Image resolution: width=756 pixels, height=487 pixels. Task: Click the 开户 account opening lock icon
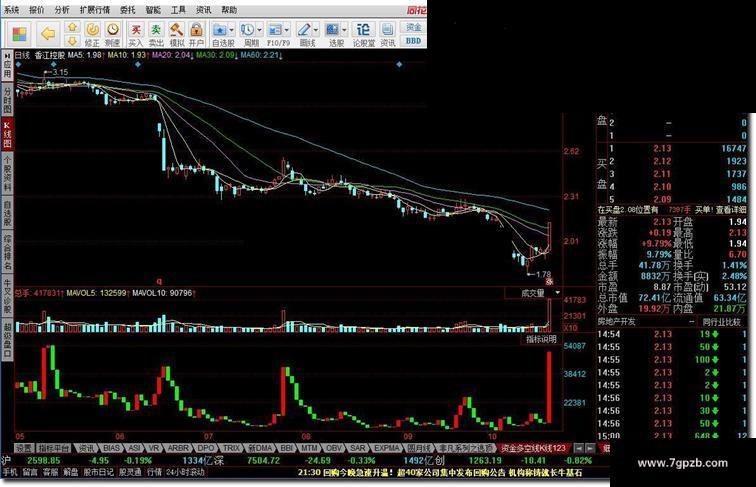point(196,34)
